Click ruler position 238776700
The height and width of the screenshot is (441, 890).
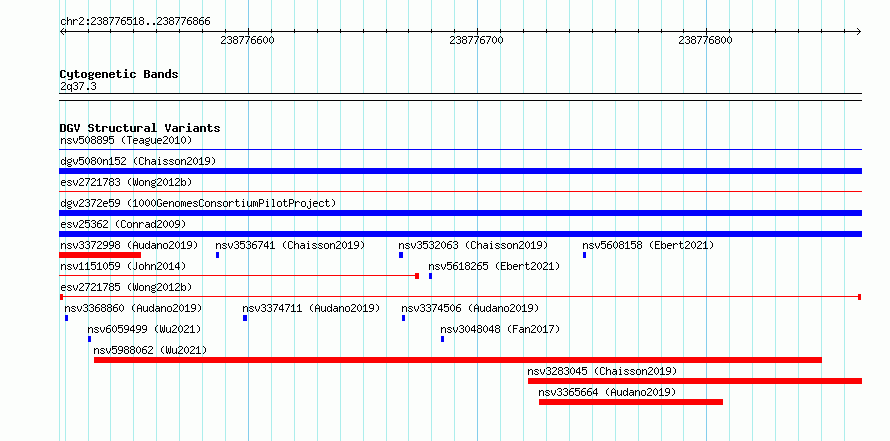[x=477, y=40]
